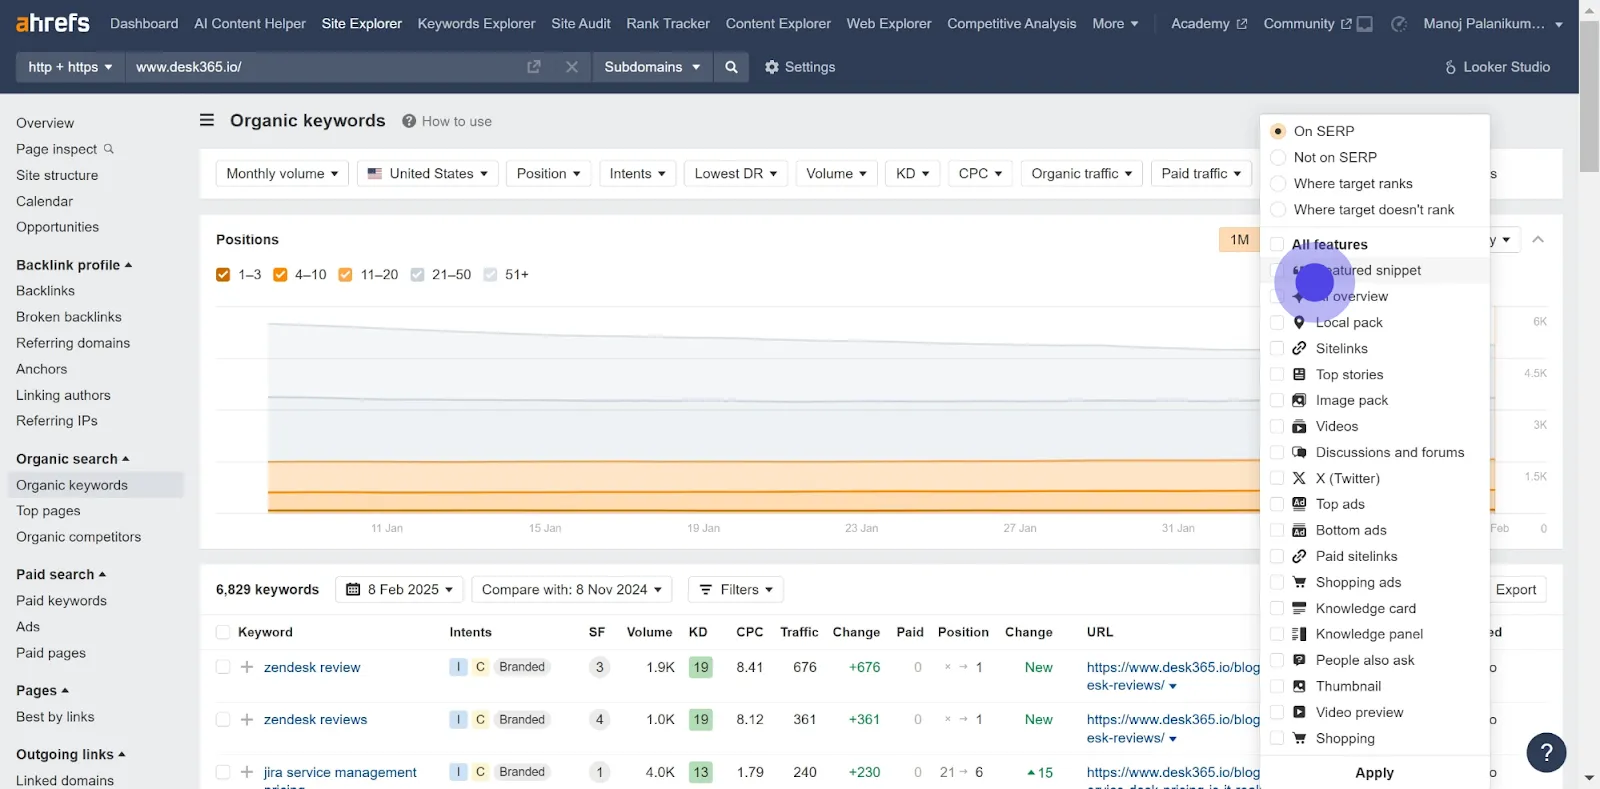Image resolution: width=1600 pixels, height=789 pixels.
Task: Click the Export button
Action: pos(1515,589)
